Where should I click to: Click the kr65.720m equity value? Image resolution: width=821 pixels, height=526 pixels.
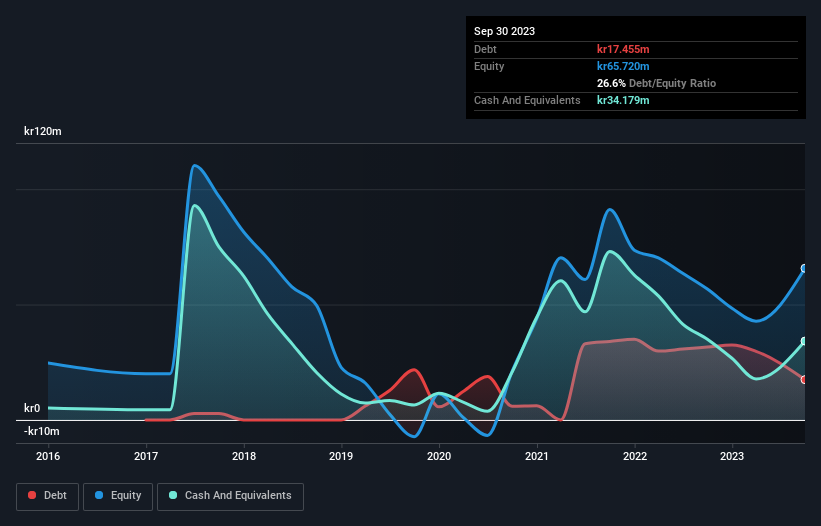click(623, 66)
